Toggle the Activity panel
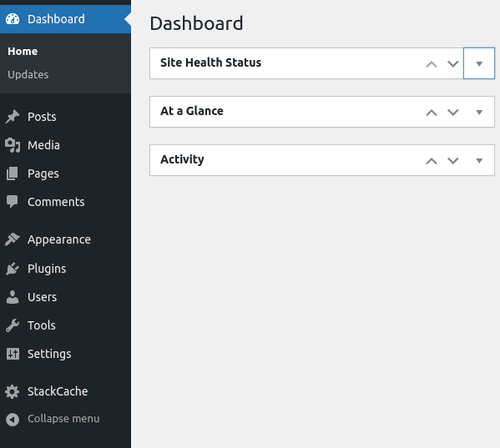This screenshot has width=500, height=448. pos(479,160)
